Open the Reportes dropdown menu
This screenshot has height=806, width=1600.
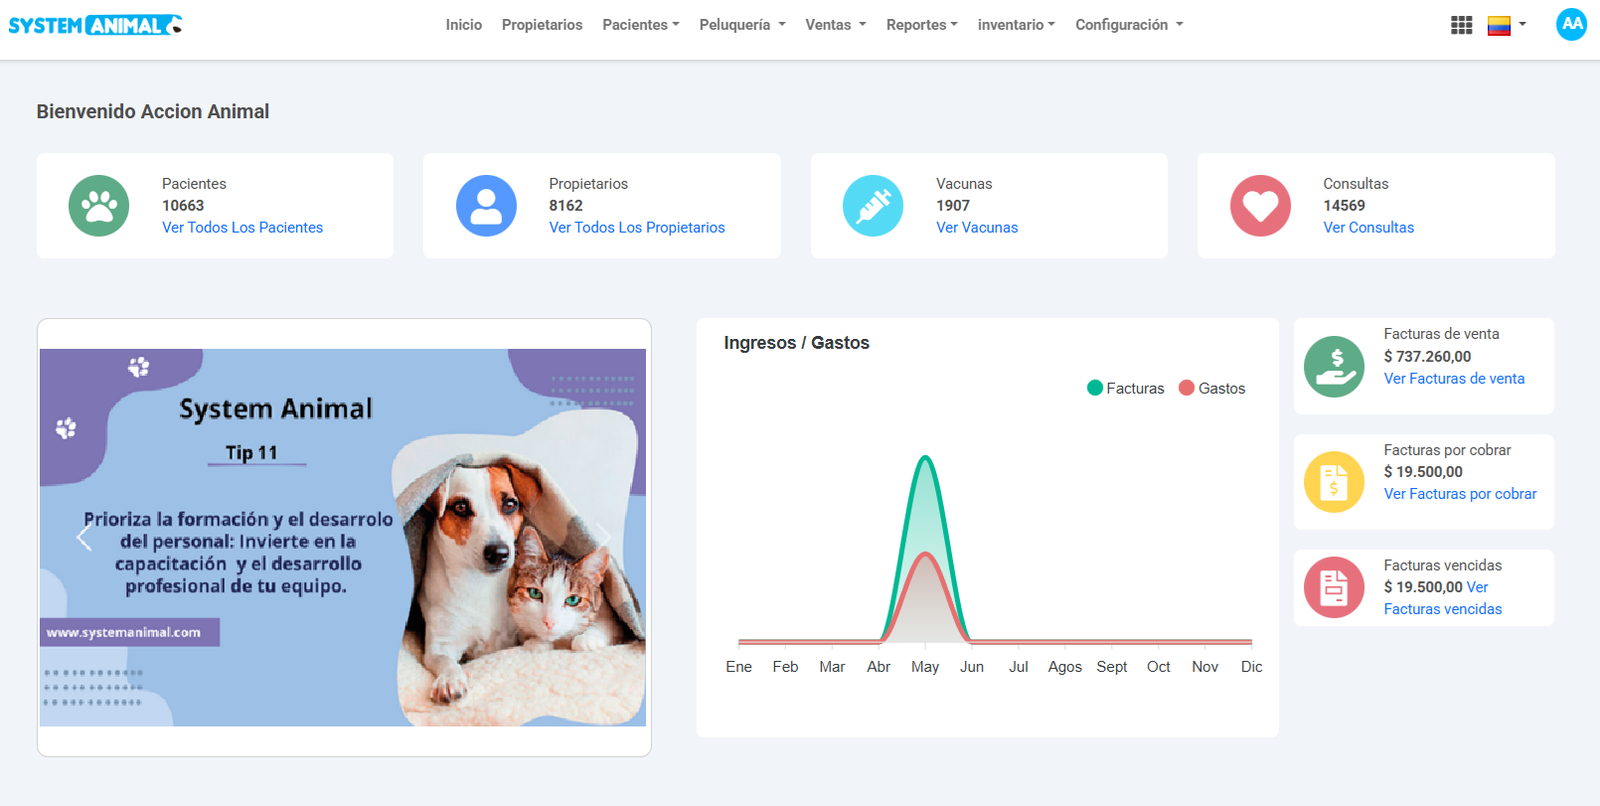[x=922, y=25]
